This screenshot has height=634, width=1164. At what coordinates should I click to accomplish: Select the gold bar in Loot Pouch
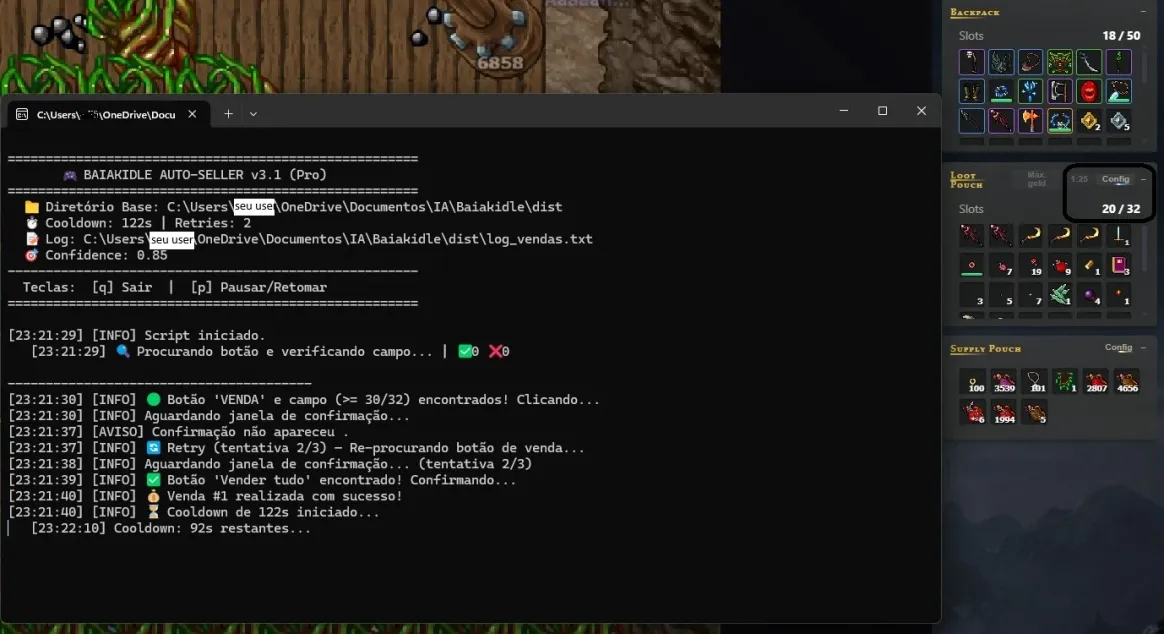tap(1089, 265)
